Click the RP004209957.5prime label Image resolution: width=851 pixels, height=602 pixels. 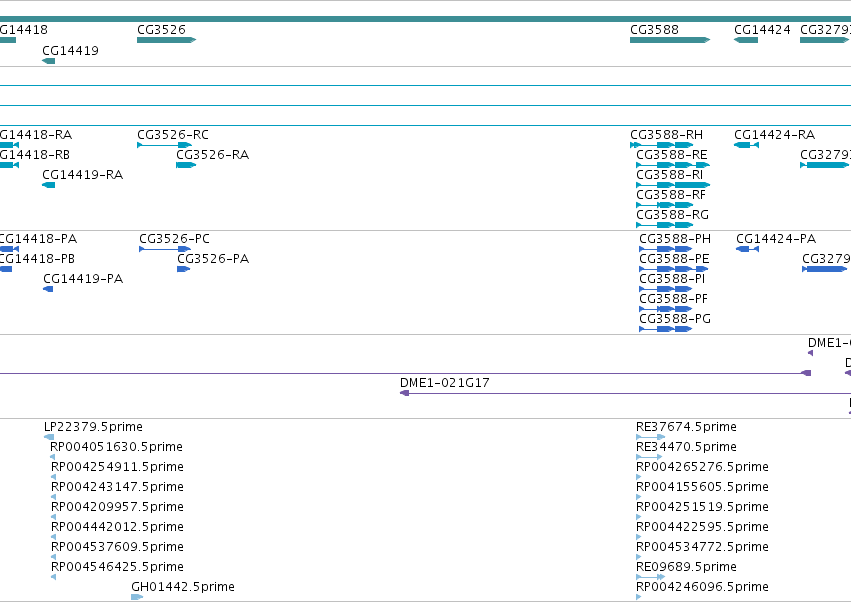[x=117, y=507]
